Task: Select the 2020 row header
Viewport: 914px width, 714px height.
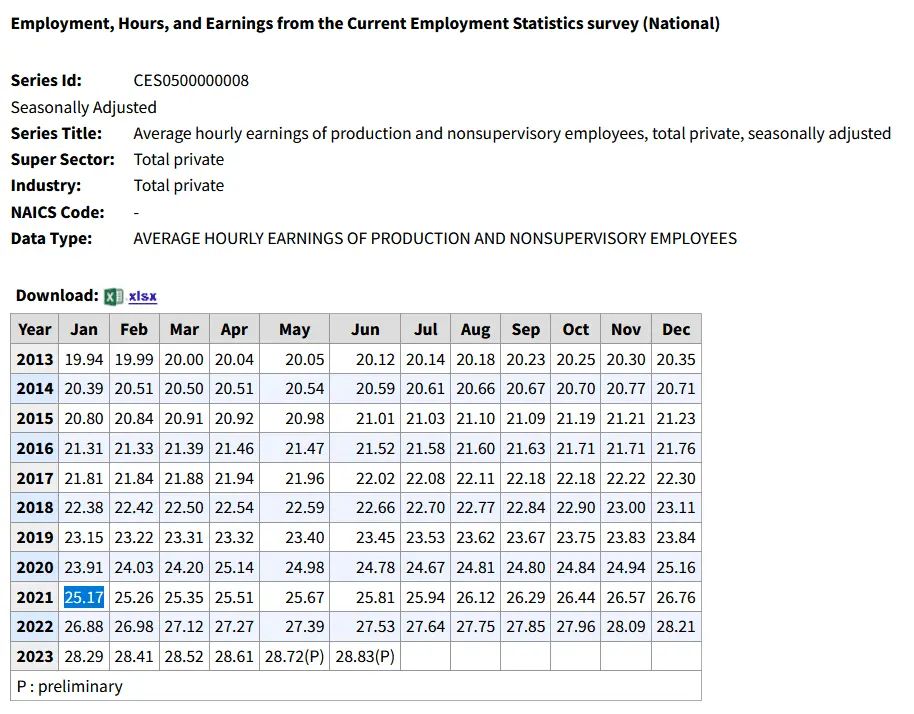Action: 35,567
